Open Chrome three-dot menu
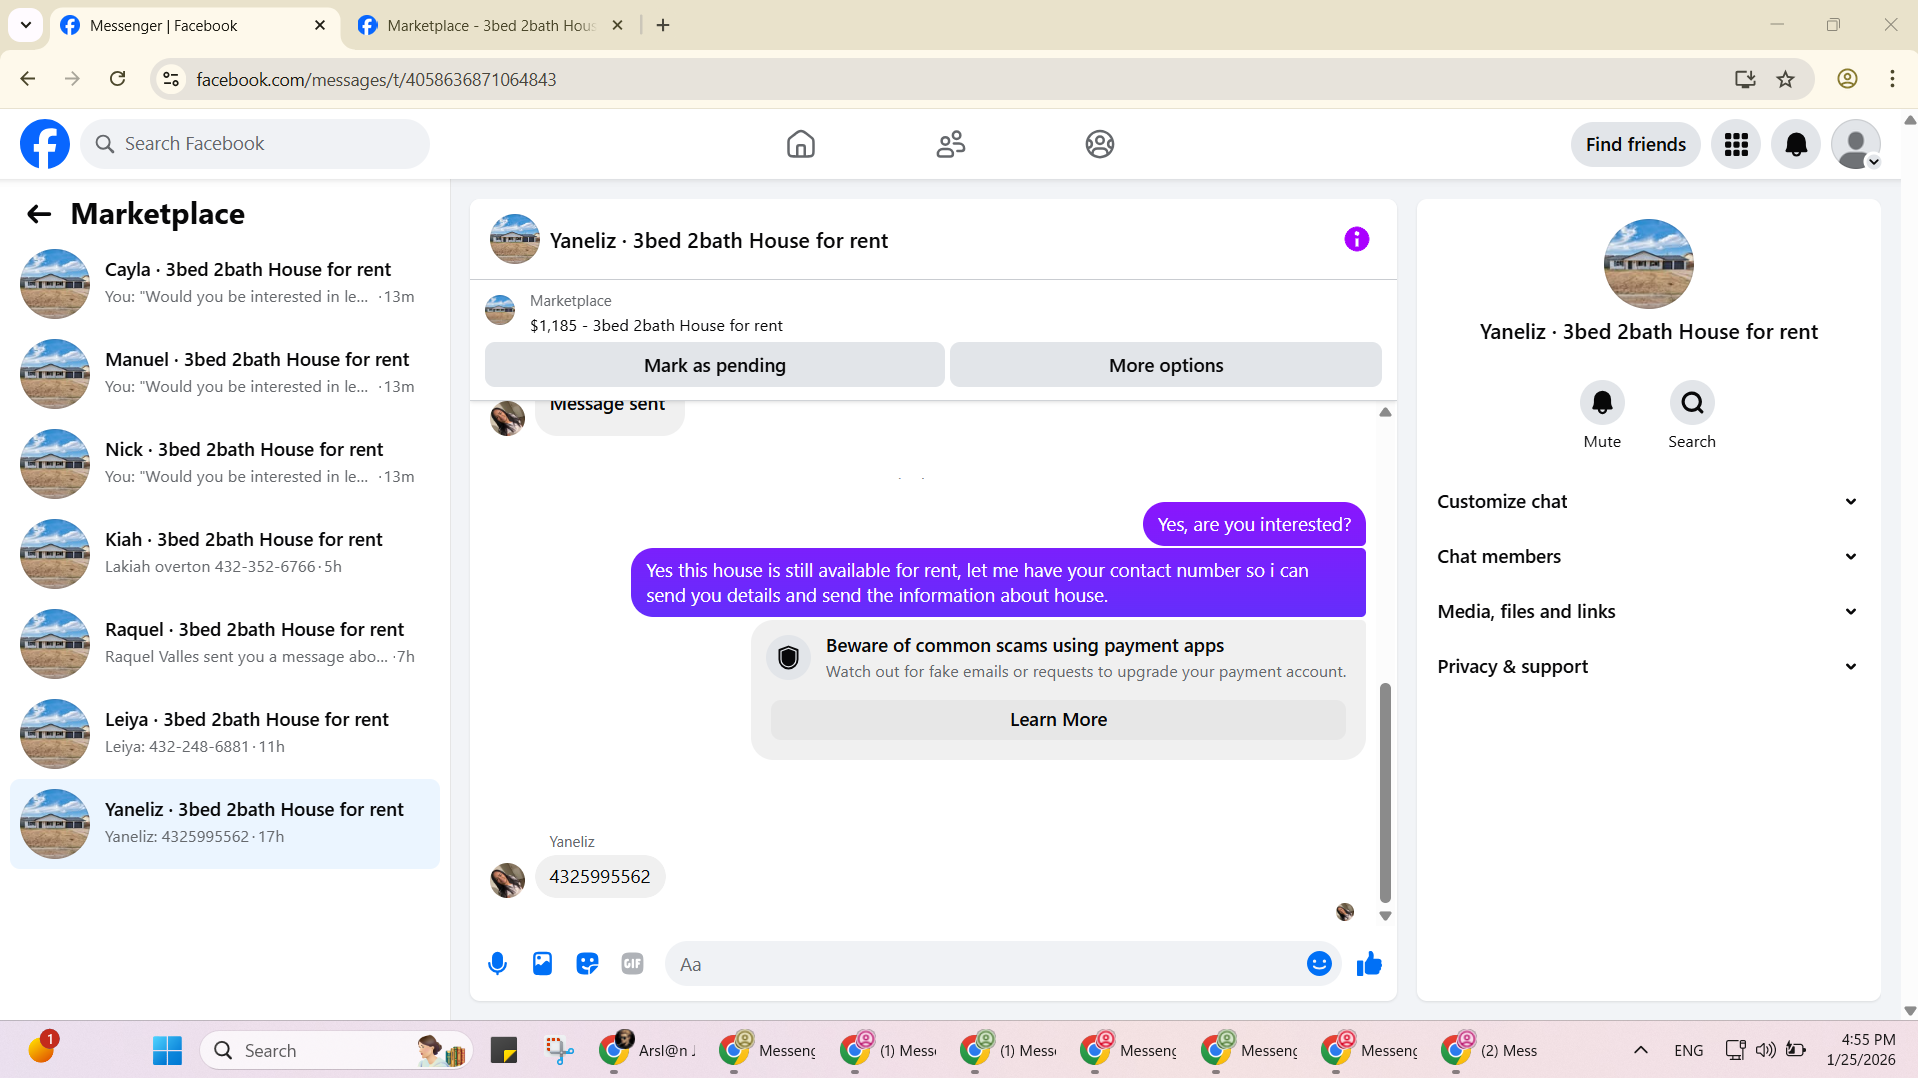Screen dimensions: 1918x1078 tap(1892, 79)
